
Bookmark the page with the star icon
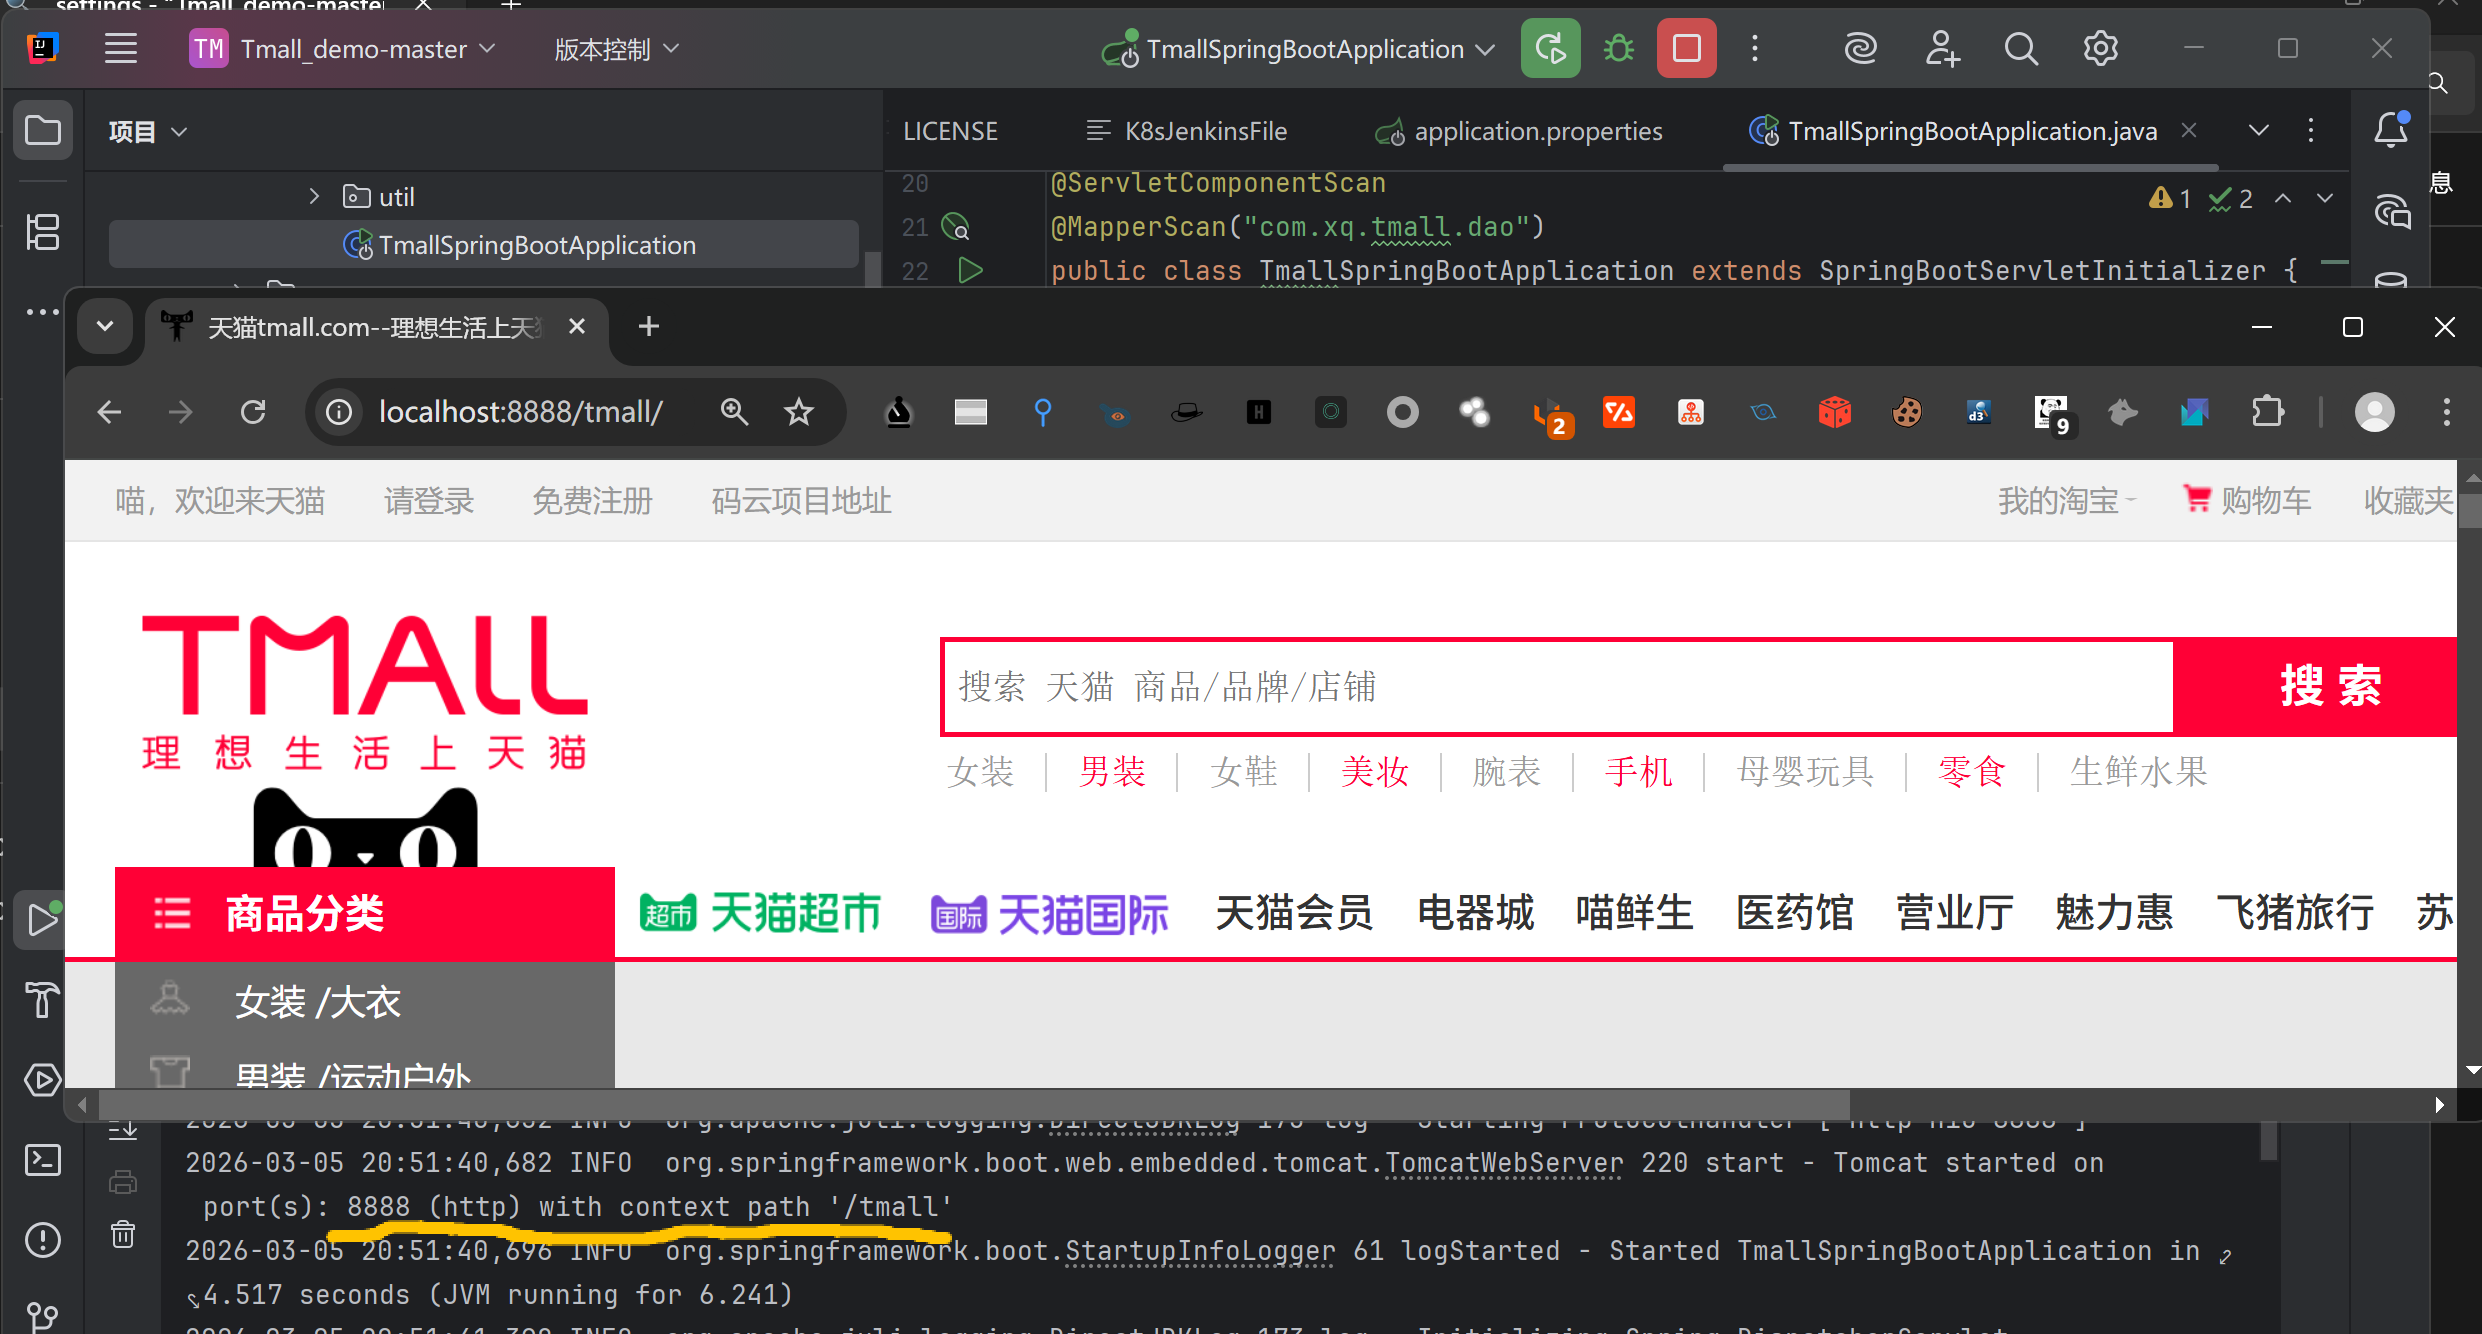pyautogui.click(x=798, y=412)
